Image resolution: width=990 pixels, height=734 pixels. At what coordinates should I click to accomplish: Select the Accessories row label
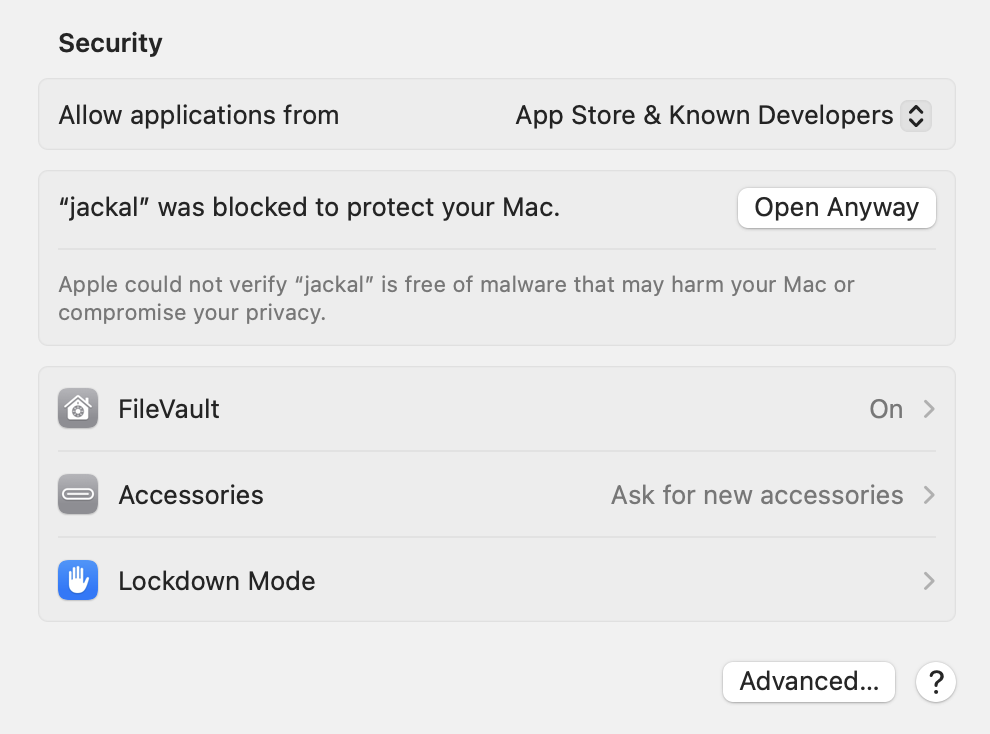tap(191, 495)
